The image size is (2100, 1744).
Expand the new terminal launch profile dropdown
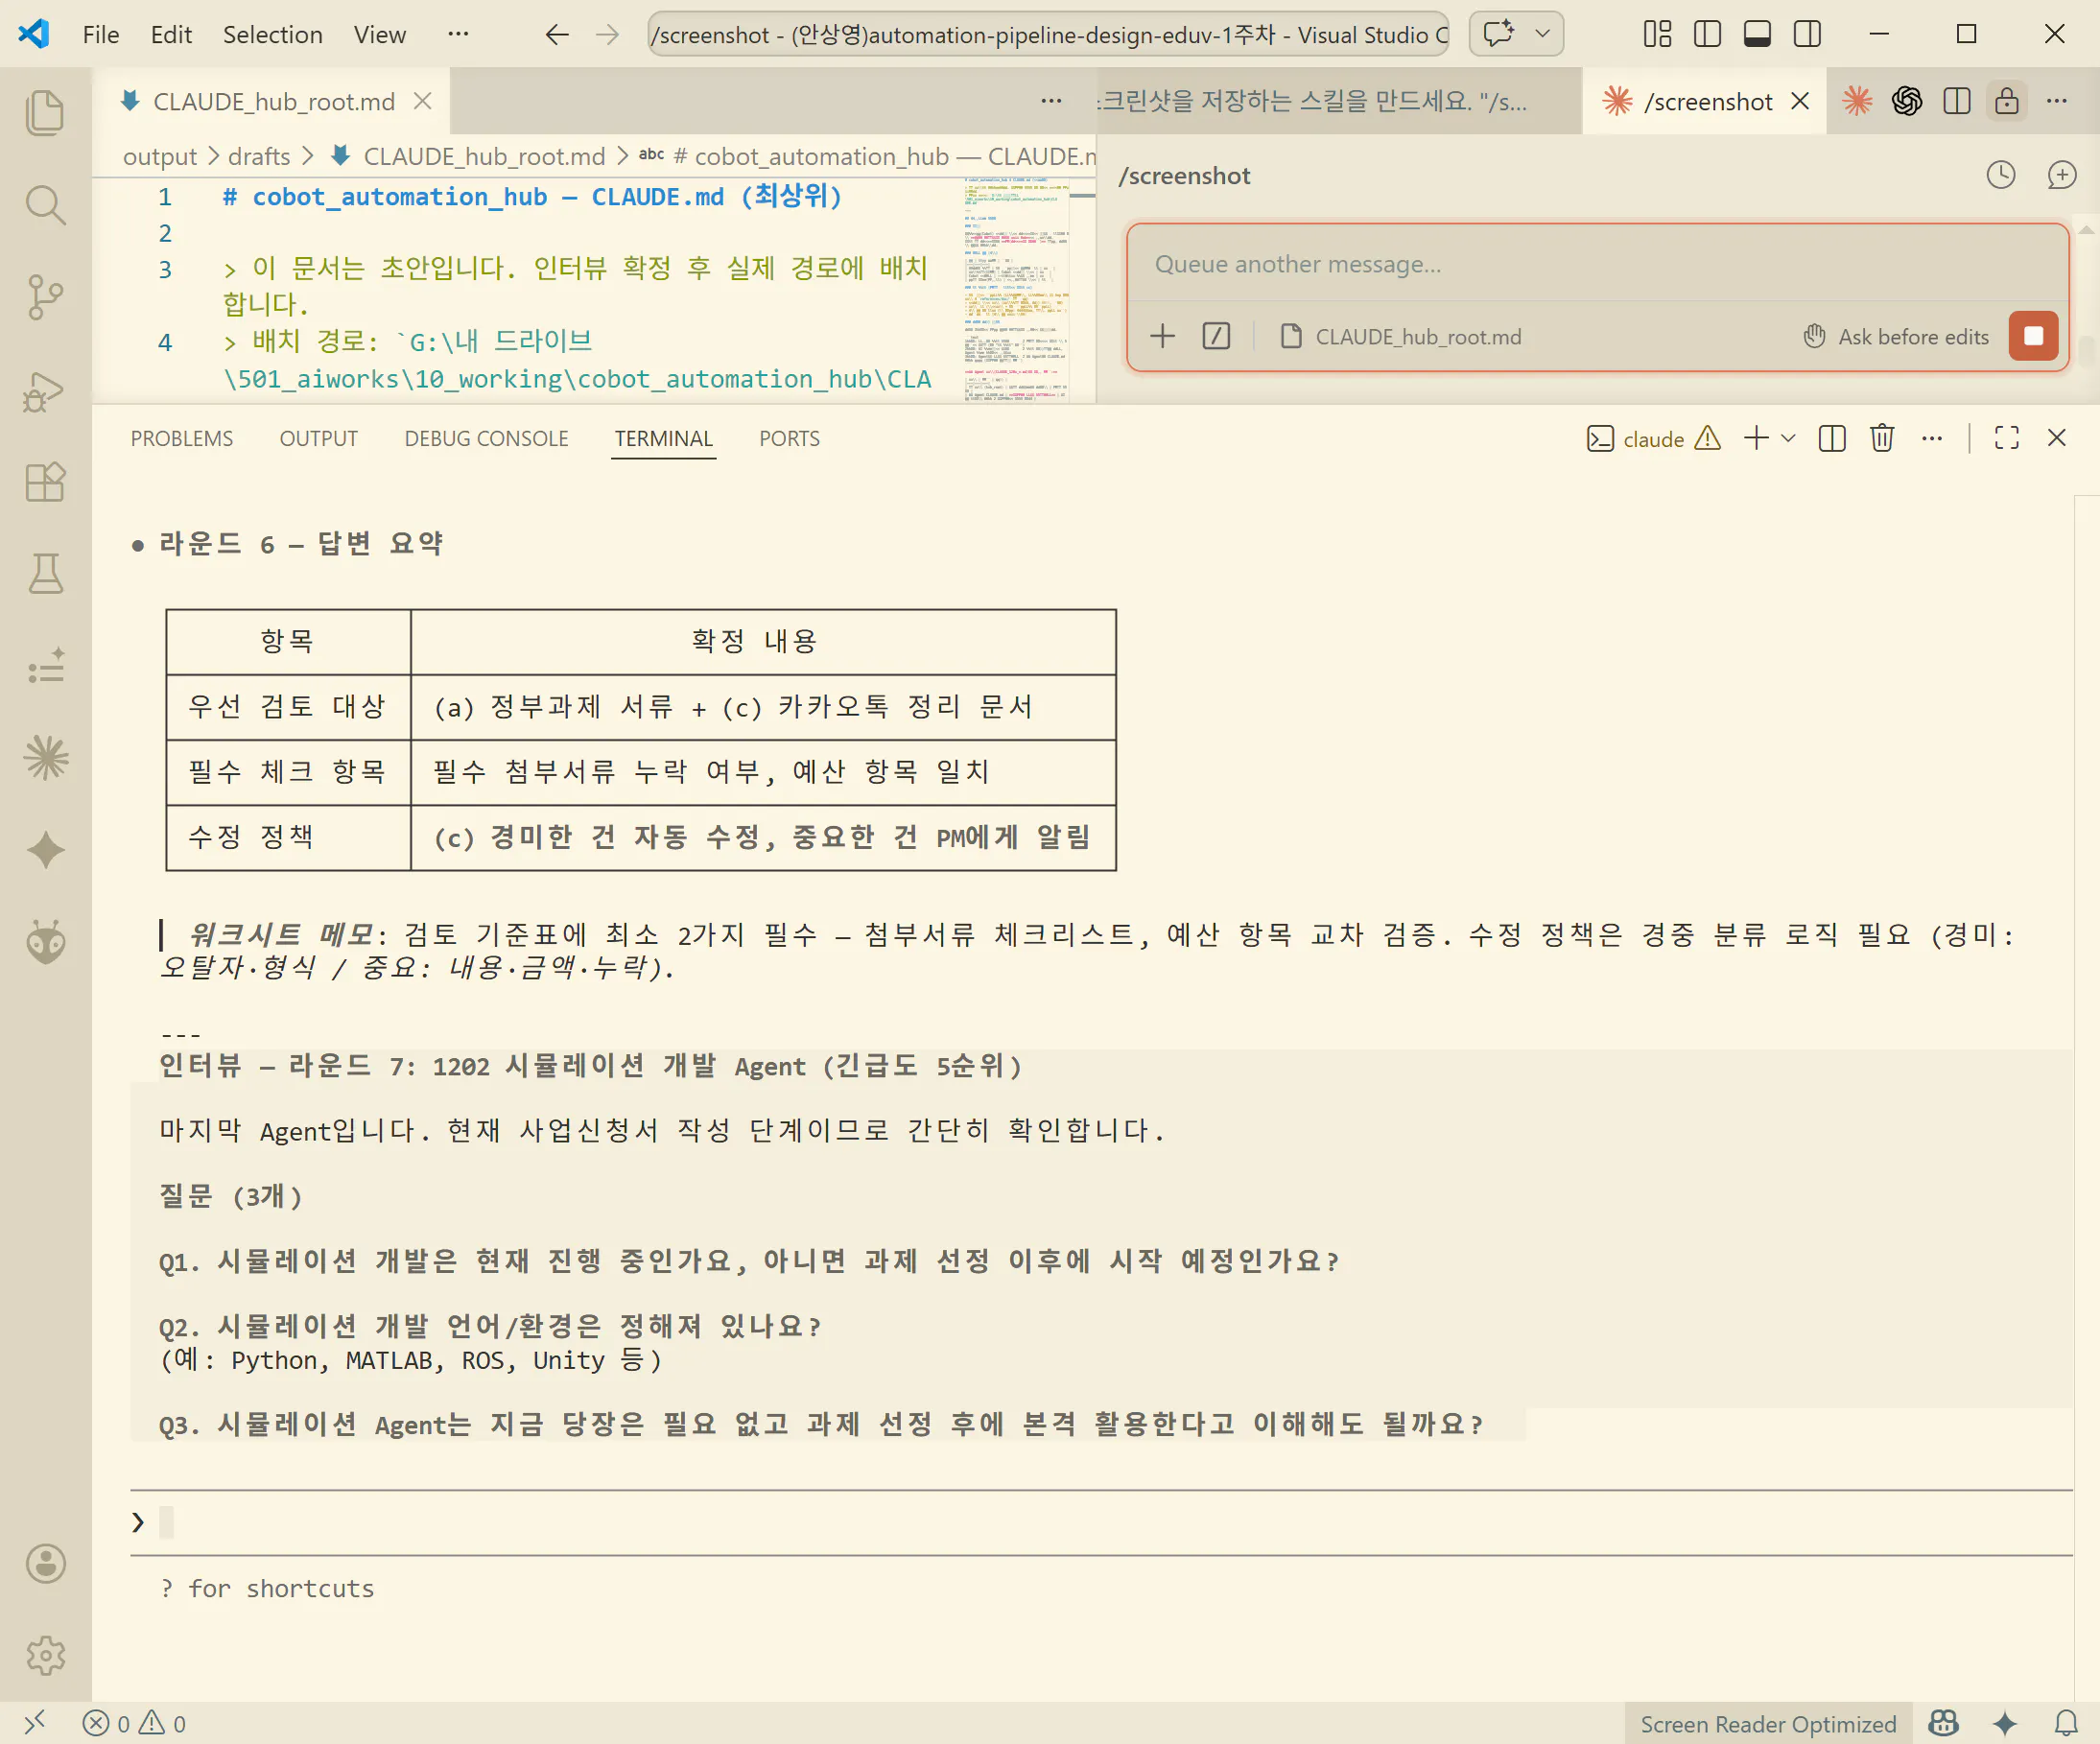pyautogui.click(x=1789, y=438)
